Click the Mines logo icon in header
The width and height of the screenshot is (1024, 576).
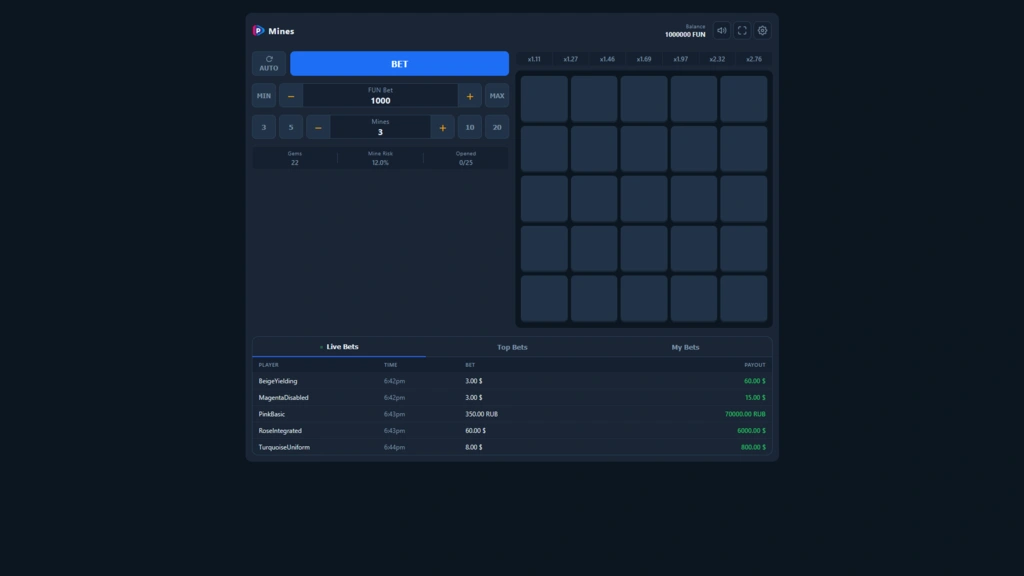click(258, 31)
